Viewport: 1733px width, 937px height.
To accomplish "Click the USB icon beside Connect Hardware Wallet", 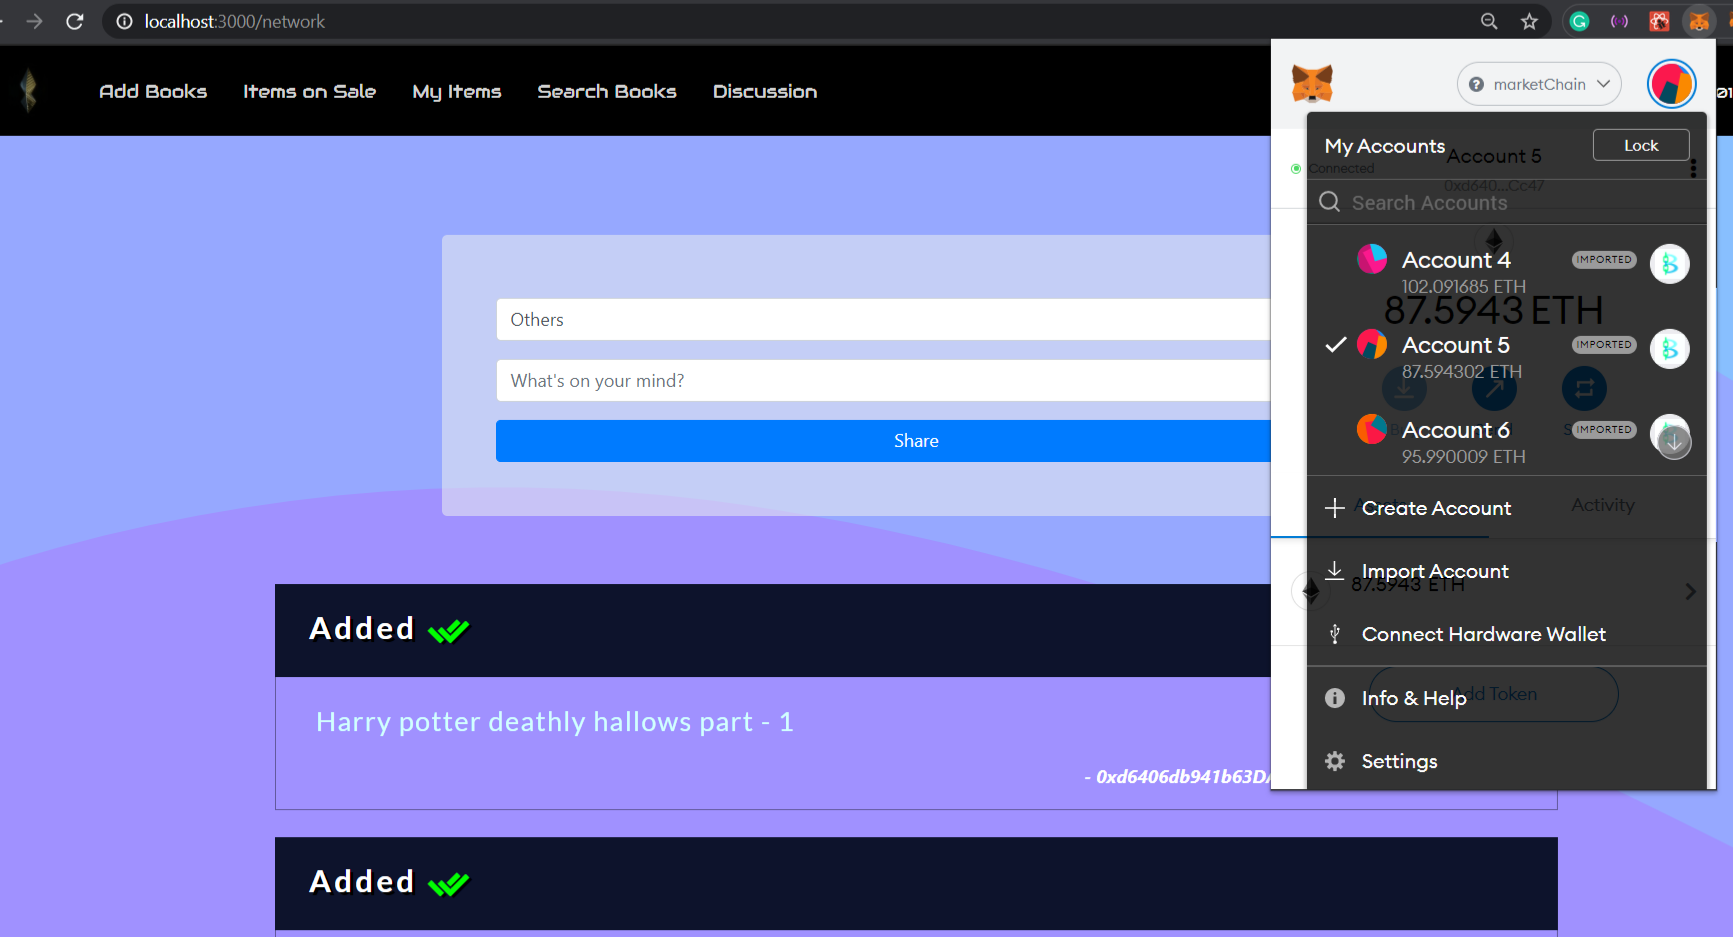I will coord(1335,633).
